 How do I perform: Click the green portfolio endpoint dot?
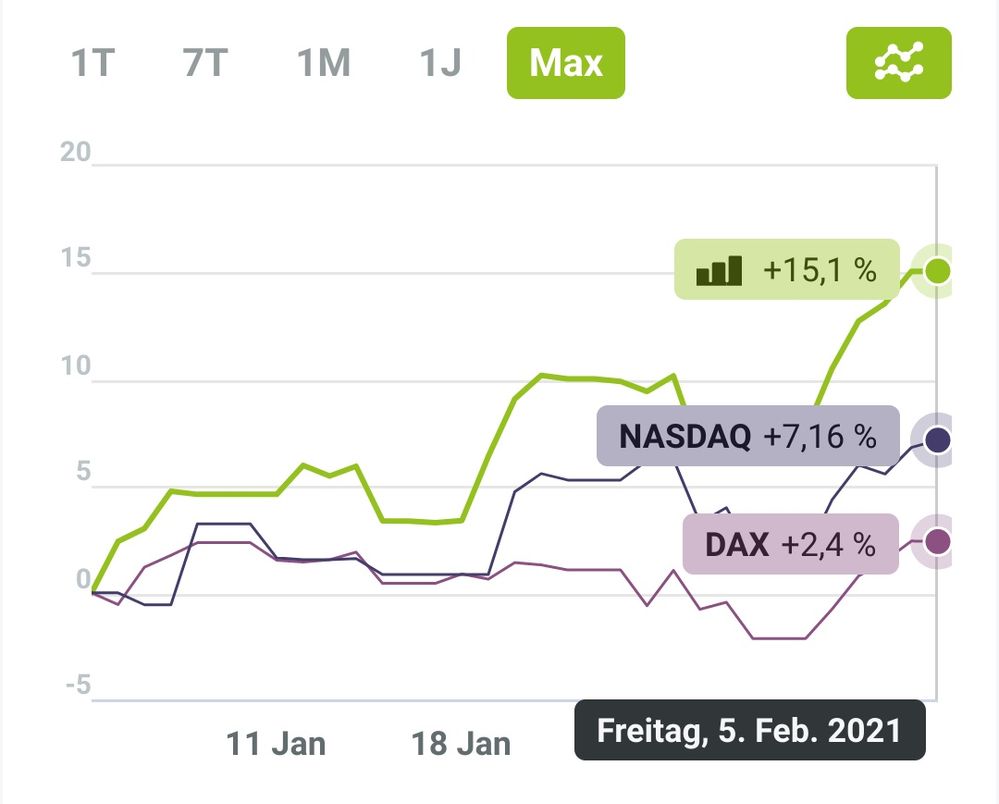coord(937,270)
